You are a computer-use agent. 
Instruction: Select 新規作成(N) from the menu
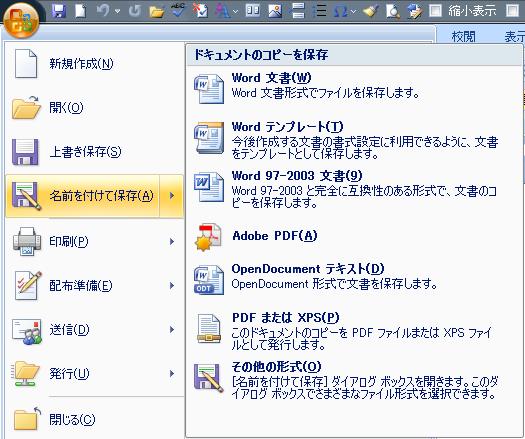tap(95, 63)
